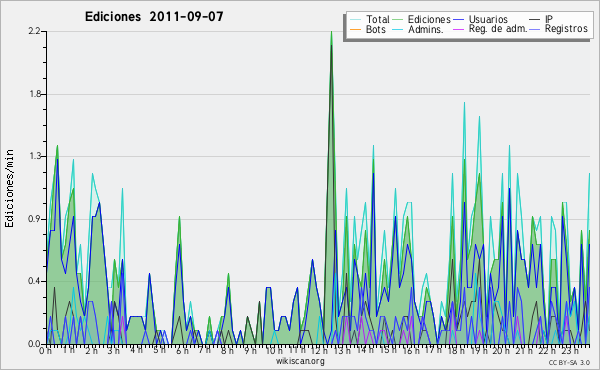The height and width of the screenshot is (370, 600).
Task: Click the black IP legend line swatch
Action: point(535,20)
